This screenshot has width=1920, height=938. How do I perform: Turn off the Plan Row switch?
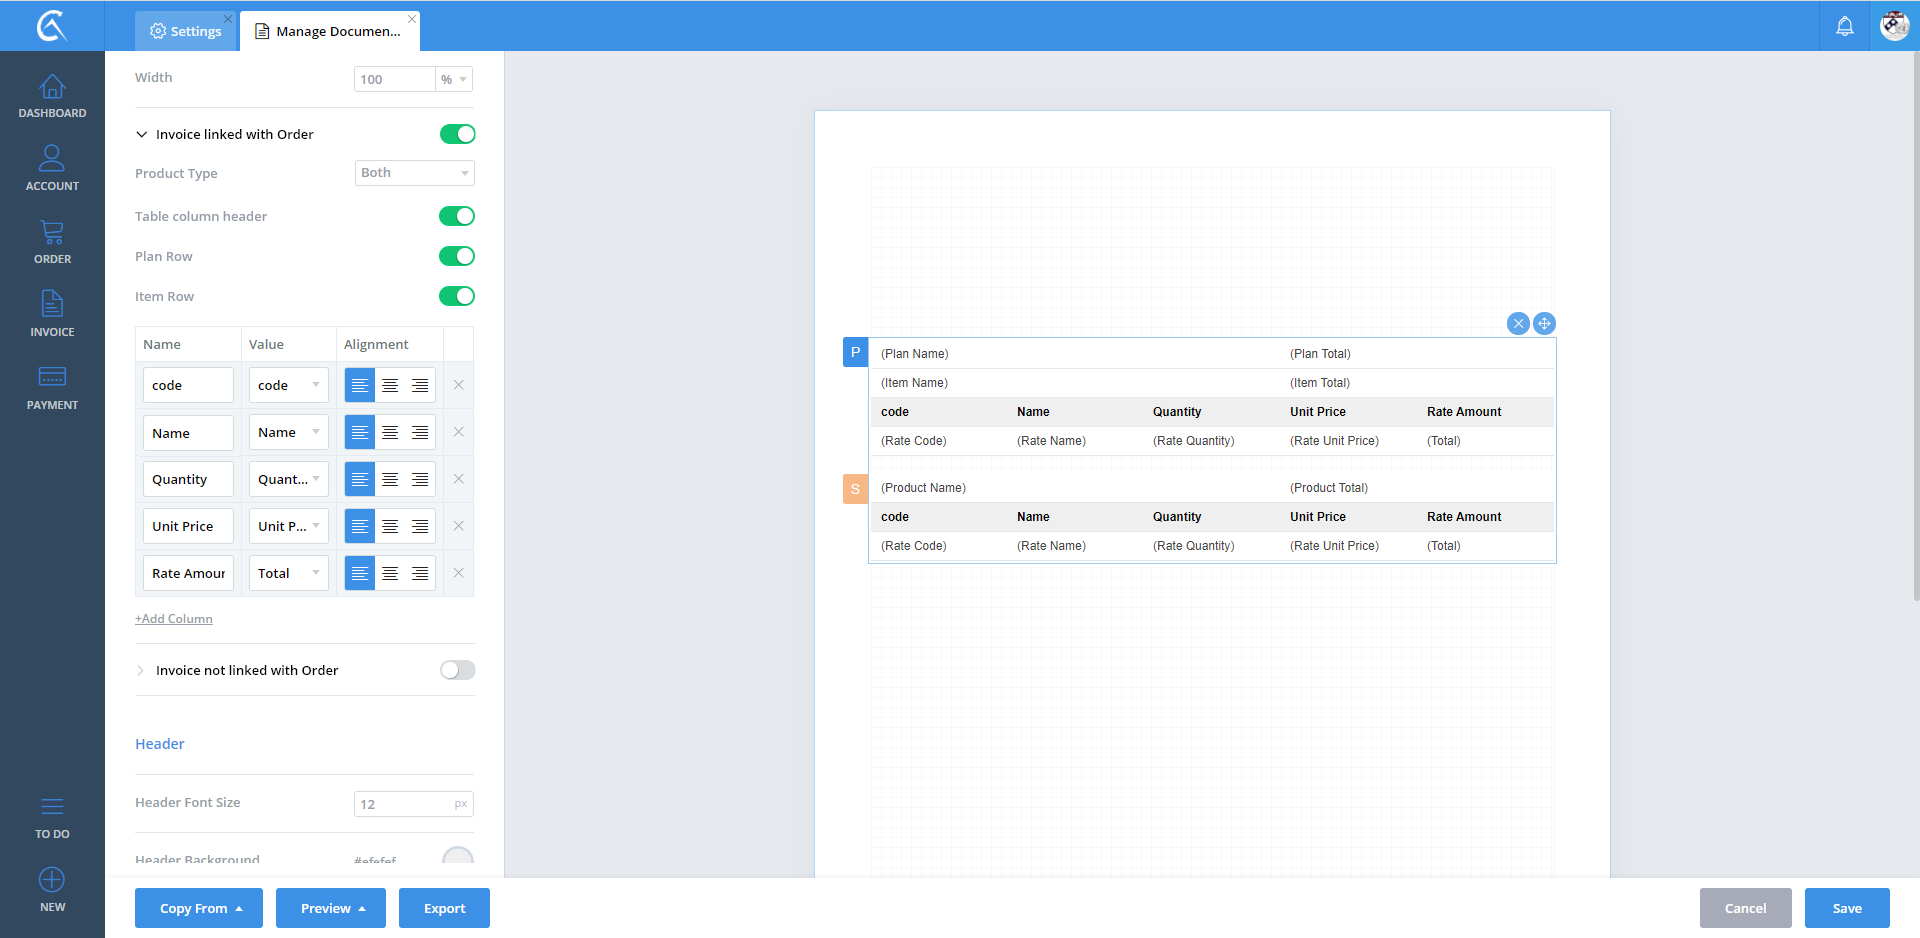[x=457, y=256]
